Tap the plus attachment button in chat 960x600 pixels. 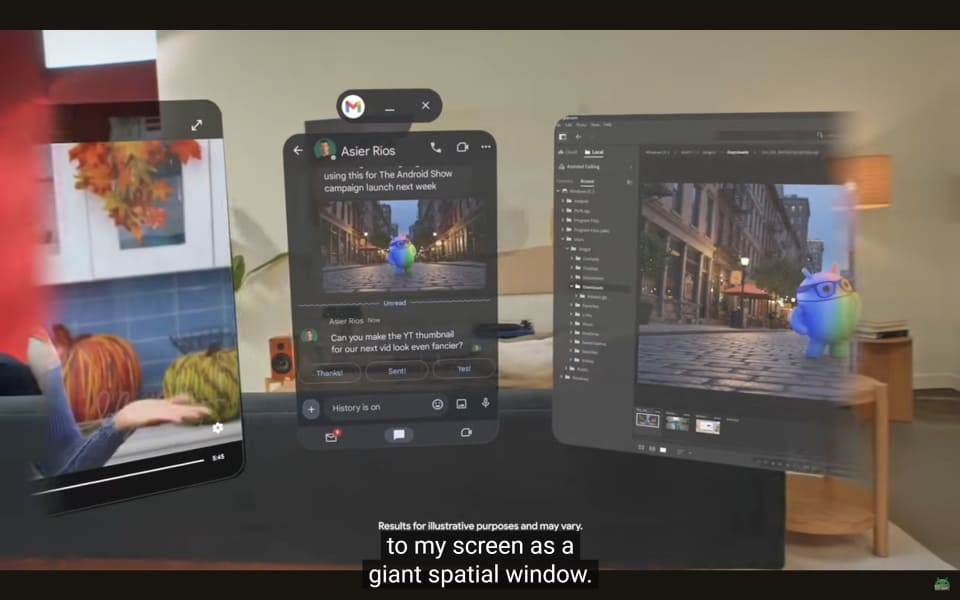(x=311, y=408)
